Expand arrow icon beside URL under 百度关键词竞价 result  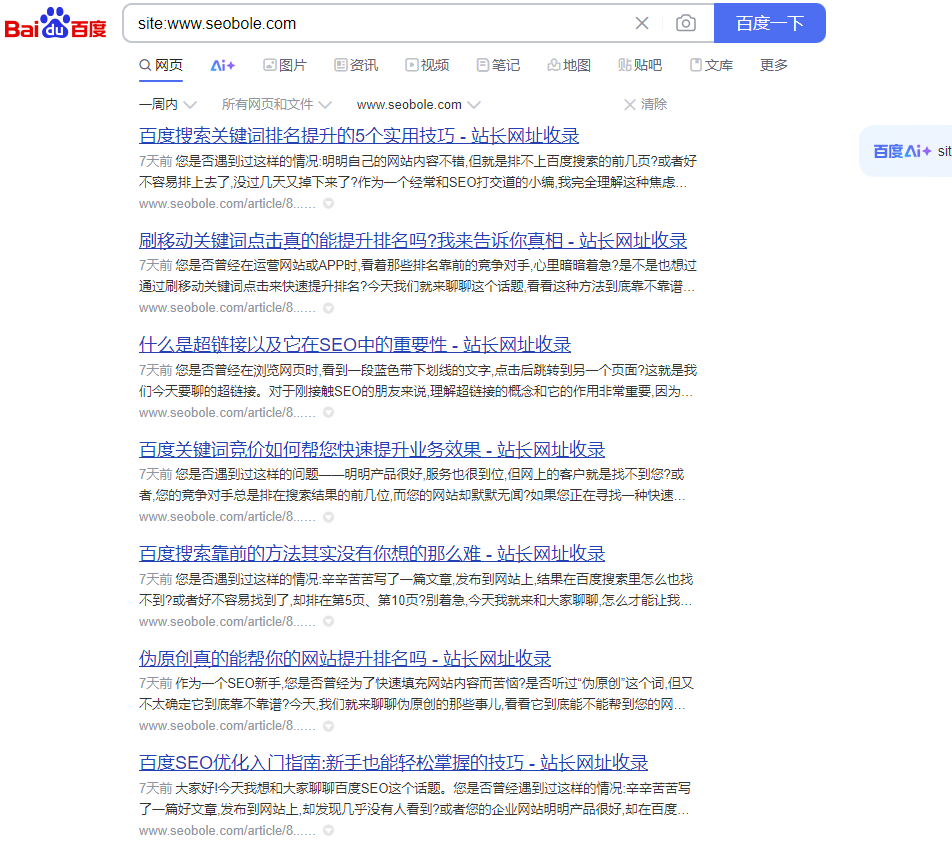pyautogui.click(x=328, y=517)
